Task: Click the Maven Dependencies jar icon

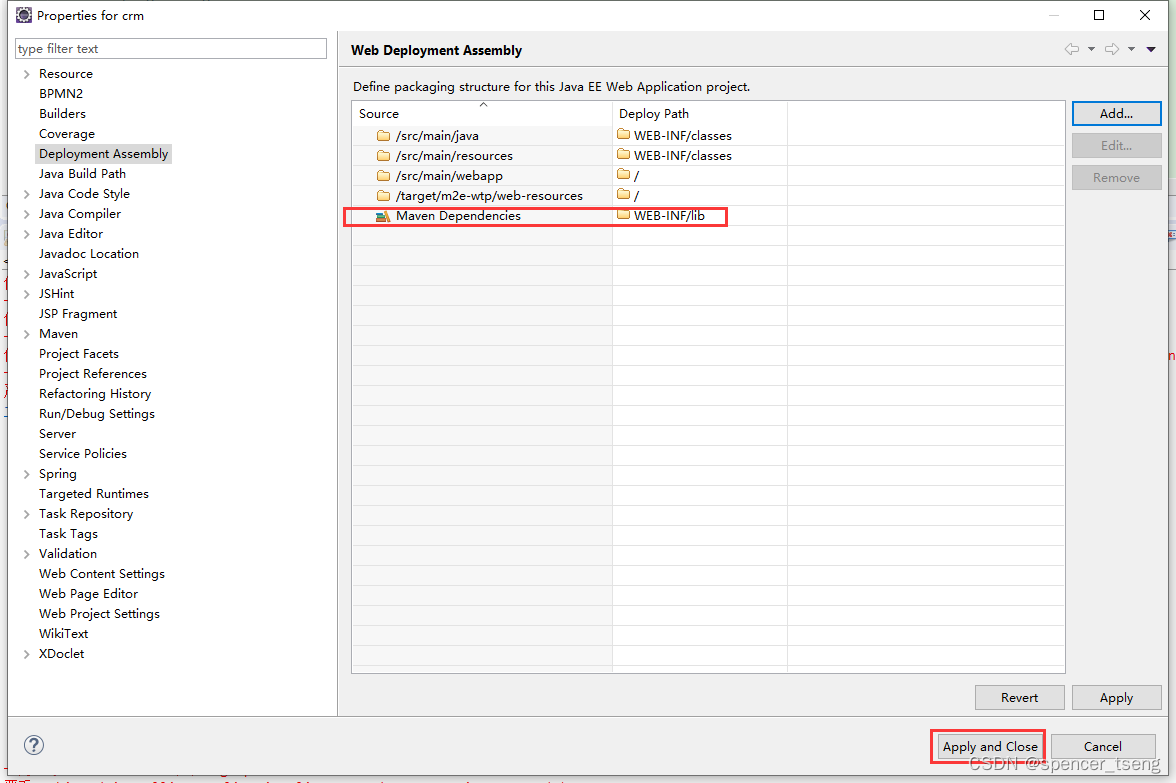Action: point(385,215)
